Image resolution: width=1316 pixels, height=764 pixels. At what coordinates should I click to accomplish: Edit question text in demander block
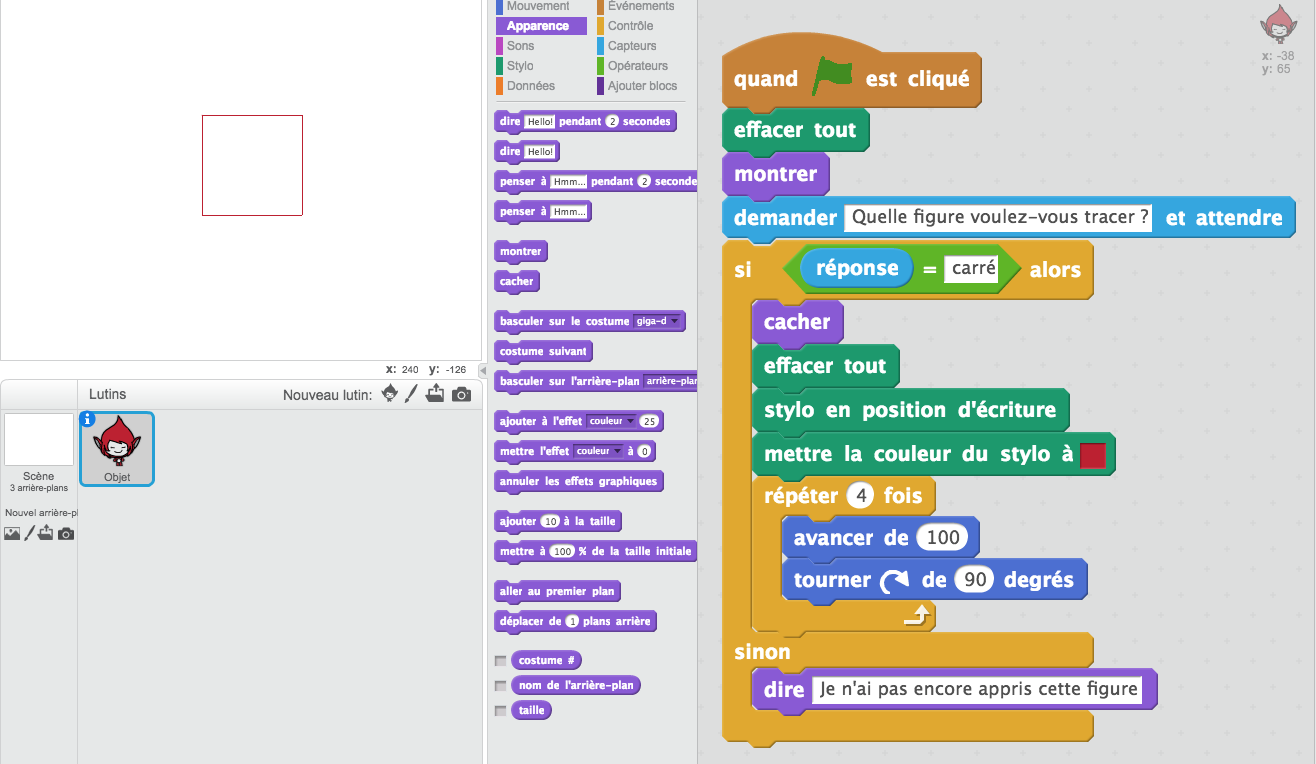coord(999,217)
